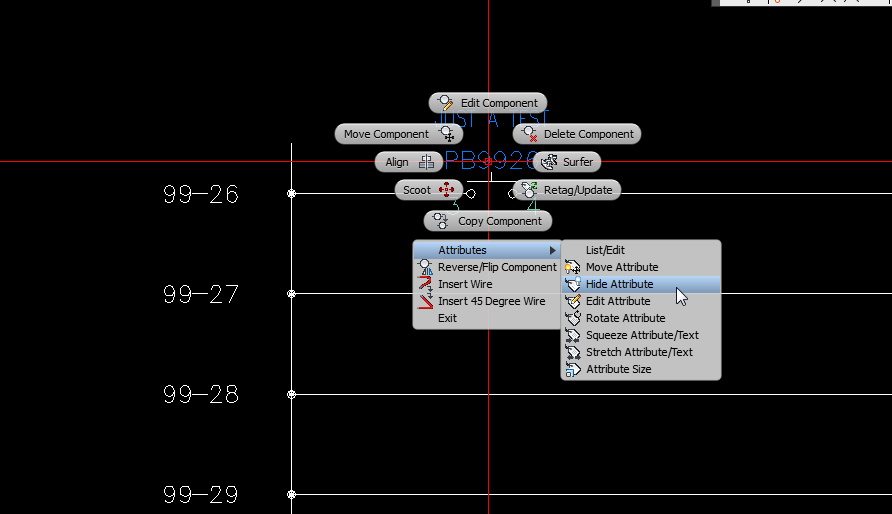Click the line reference 99-28 text
Viewport: 892px width, 514px height.
201,395
